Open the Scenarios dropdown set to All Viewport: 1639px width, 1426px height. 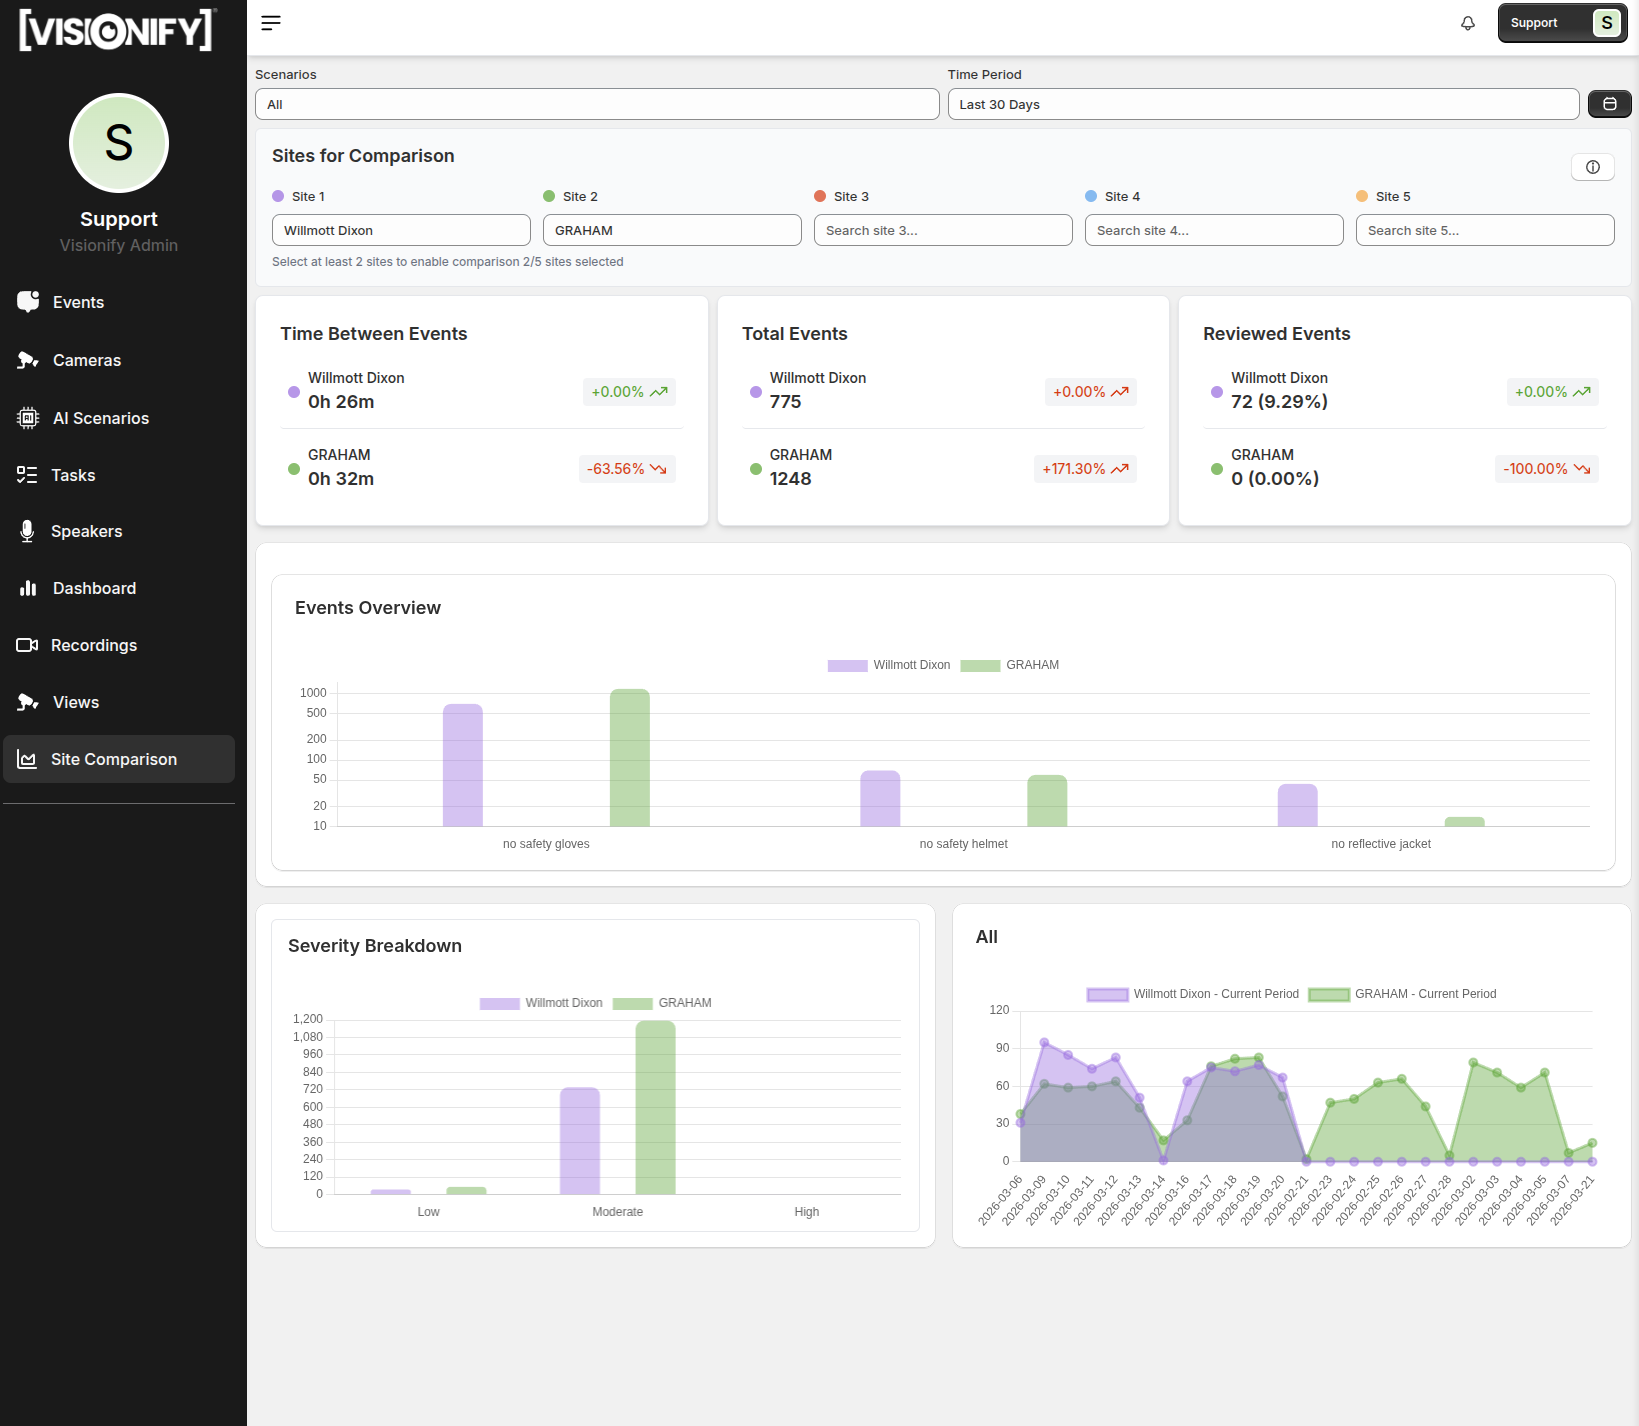point(597,104)
